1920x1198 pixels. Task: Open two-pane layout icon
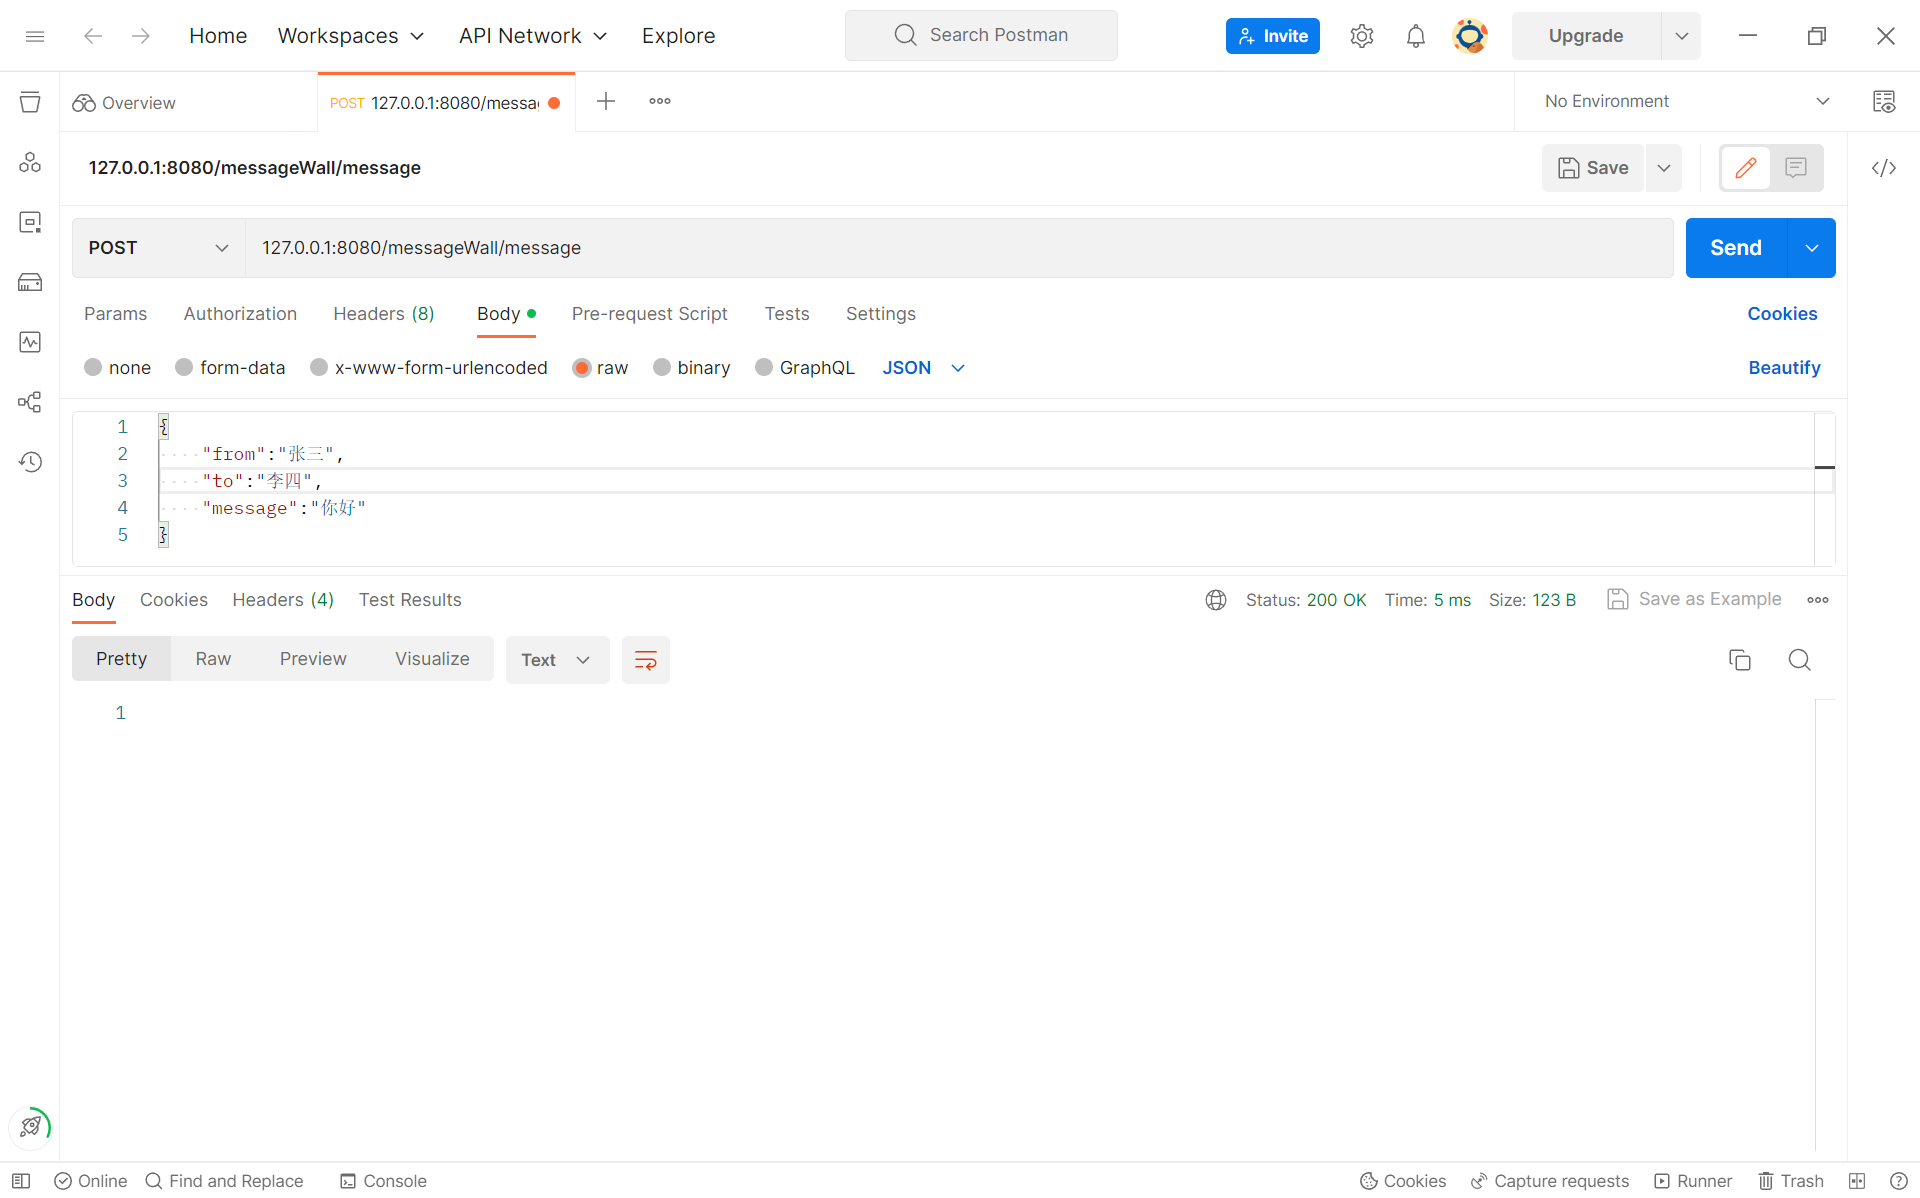1857,1181
